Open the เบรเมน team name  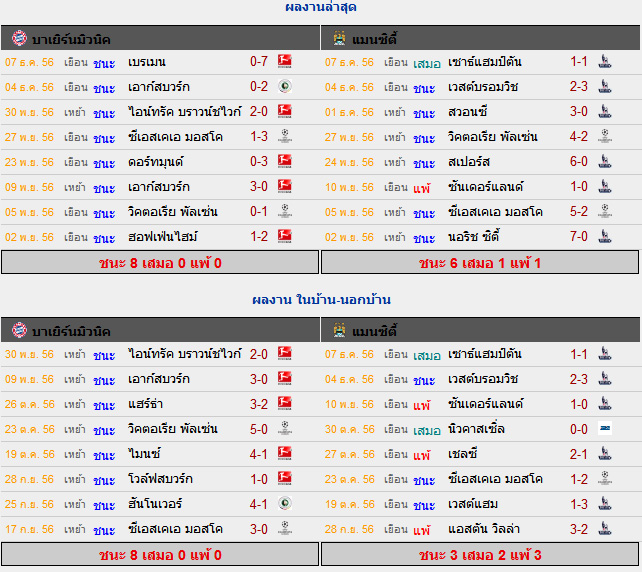pyautogui.click(x=147, y=62)
